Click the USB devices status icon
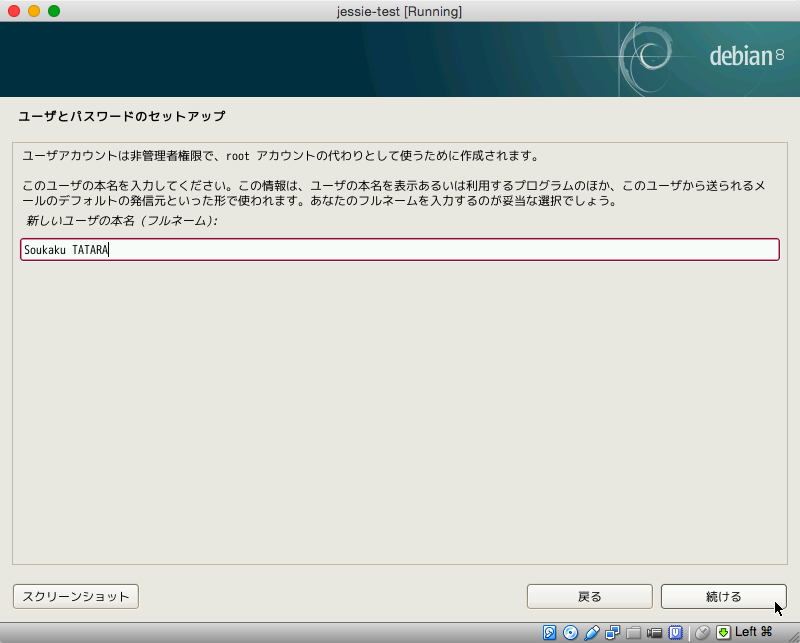 [x=591, y=633]
